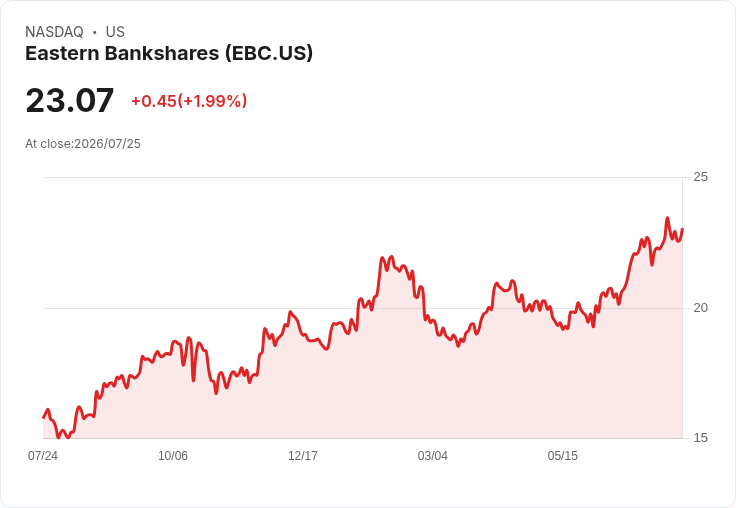Select the 07/24 date on the time axis

pos(43,456)
